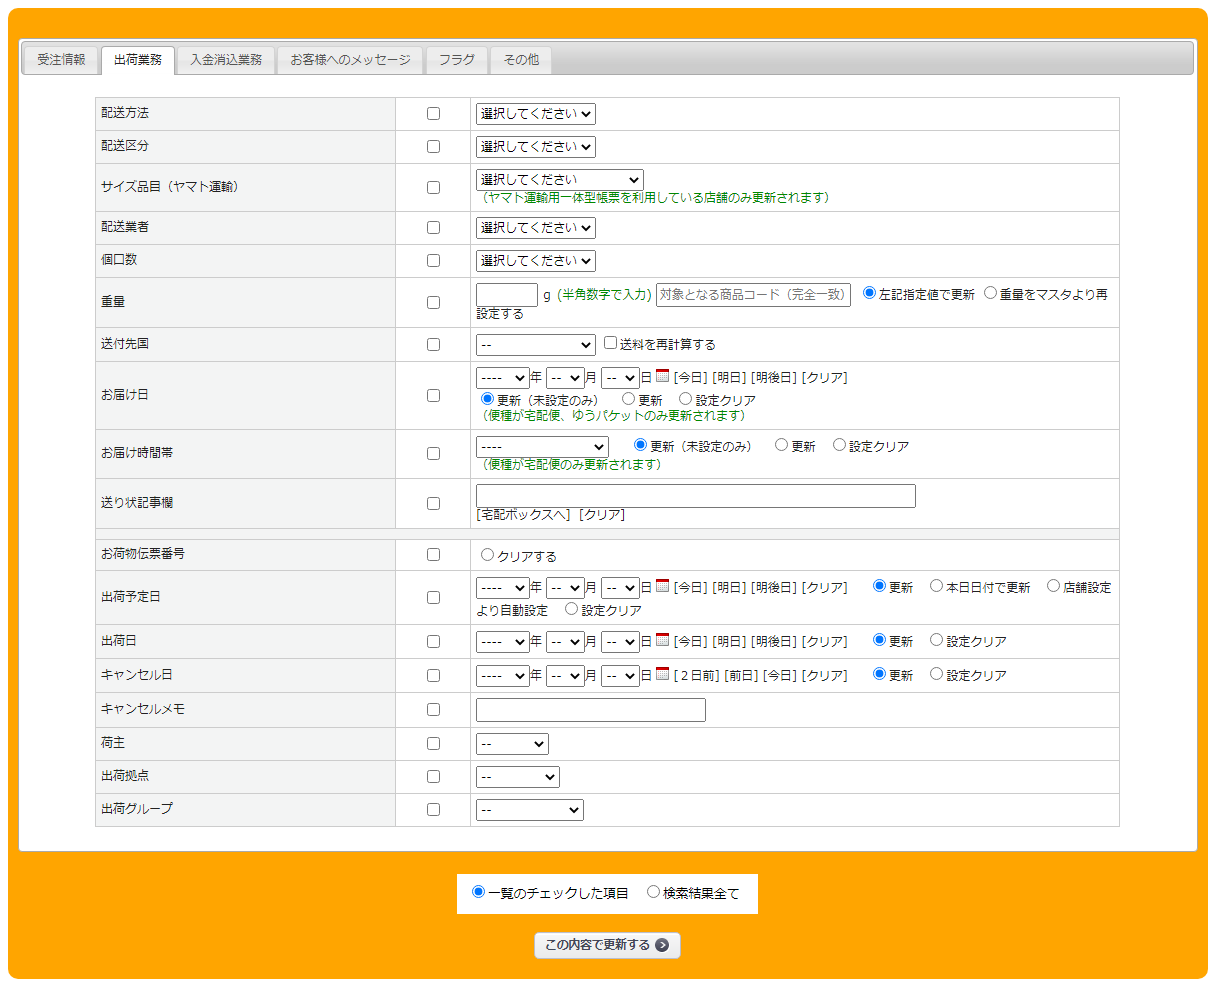Click [明後日] link in お届け日 row
Viewport: 1216px width, 990px height.
pyautogui.click(x=773, y=378)
